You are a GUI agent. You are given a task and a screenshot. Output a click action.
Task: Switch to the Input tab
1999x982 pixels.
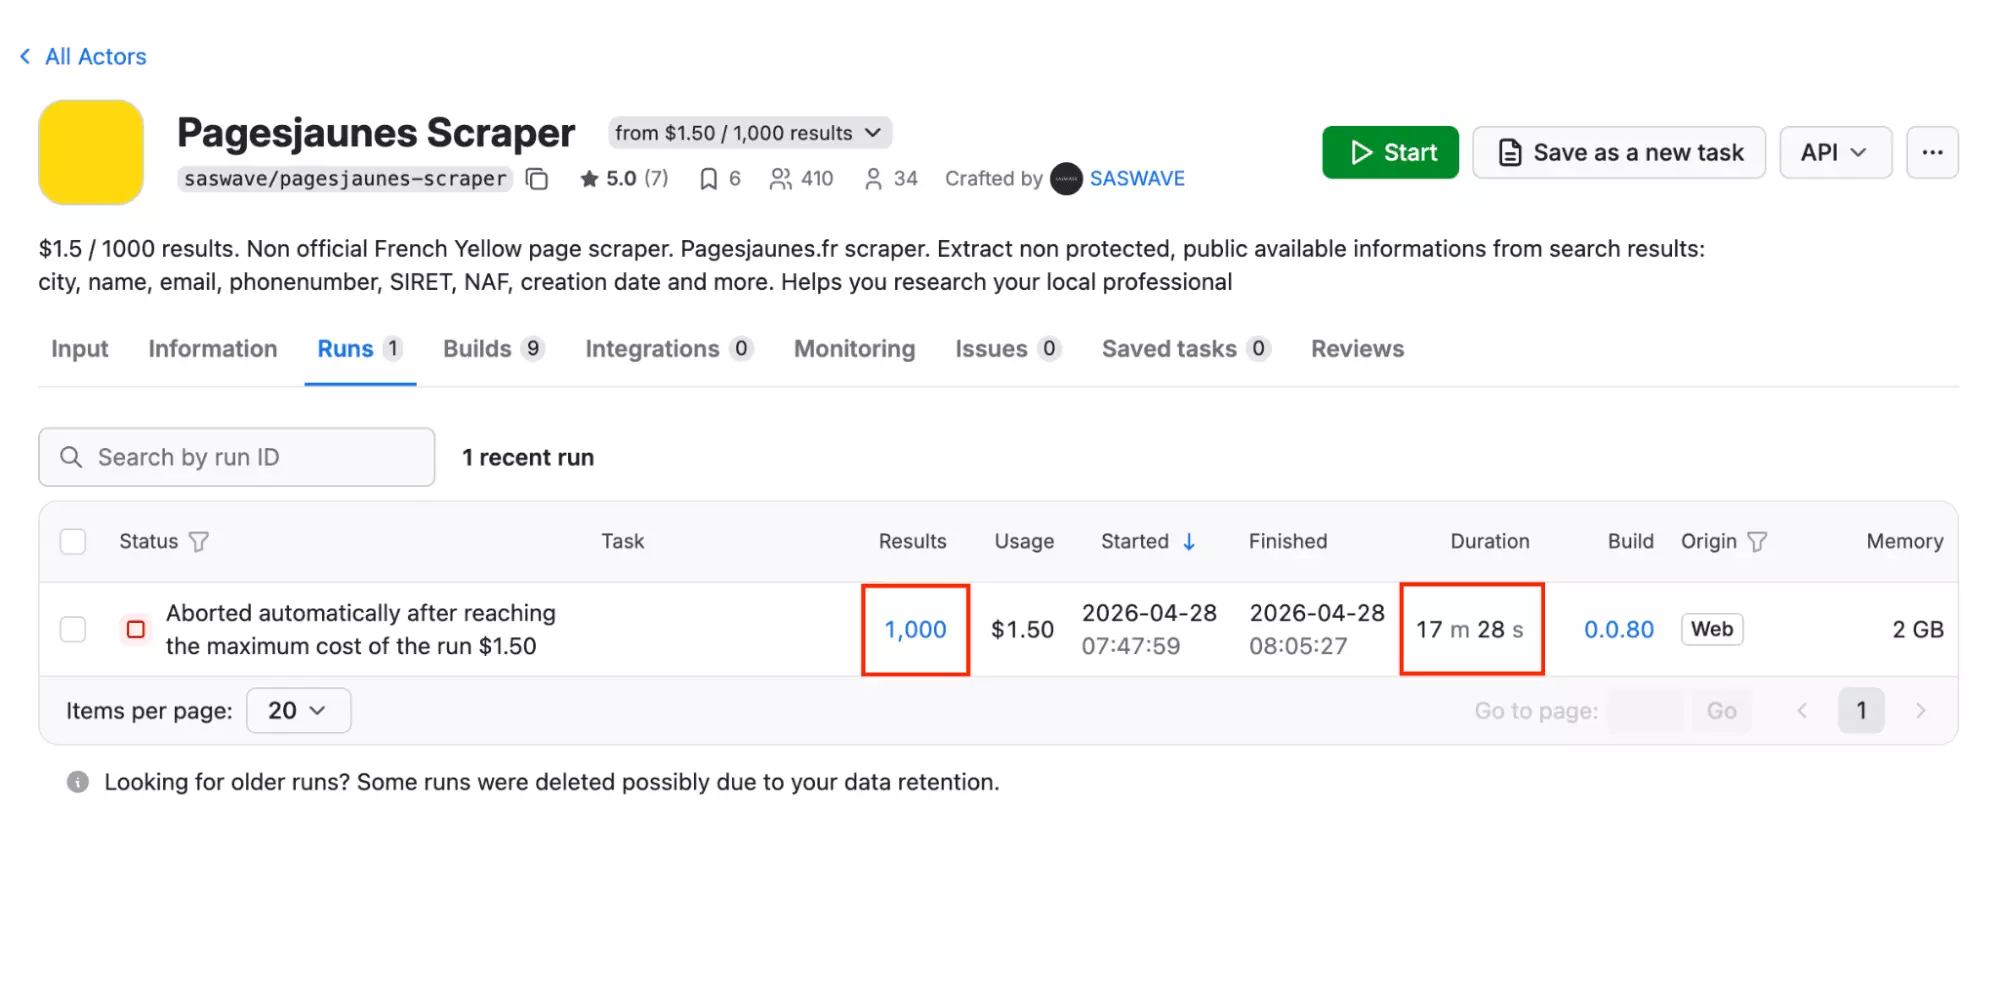[80, 349]
